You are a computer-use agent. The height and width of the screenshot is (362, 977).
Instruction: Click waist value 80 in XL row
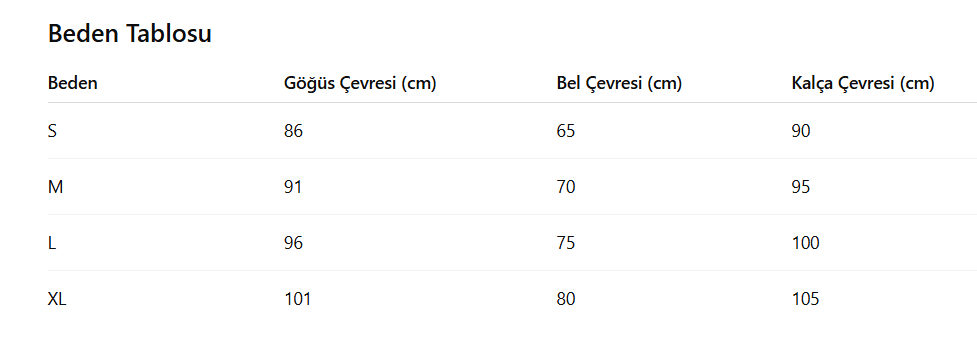[566, 299]
